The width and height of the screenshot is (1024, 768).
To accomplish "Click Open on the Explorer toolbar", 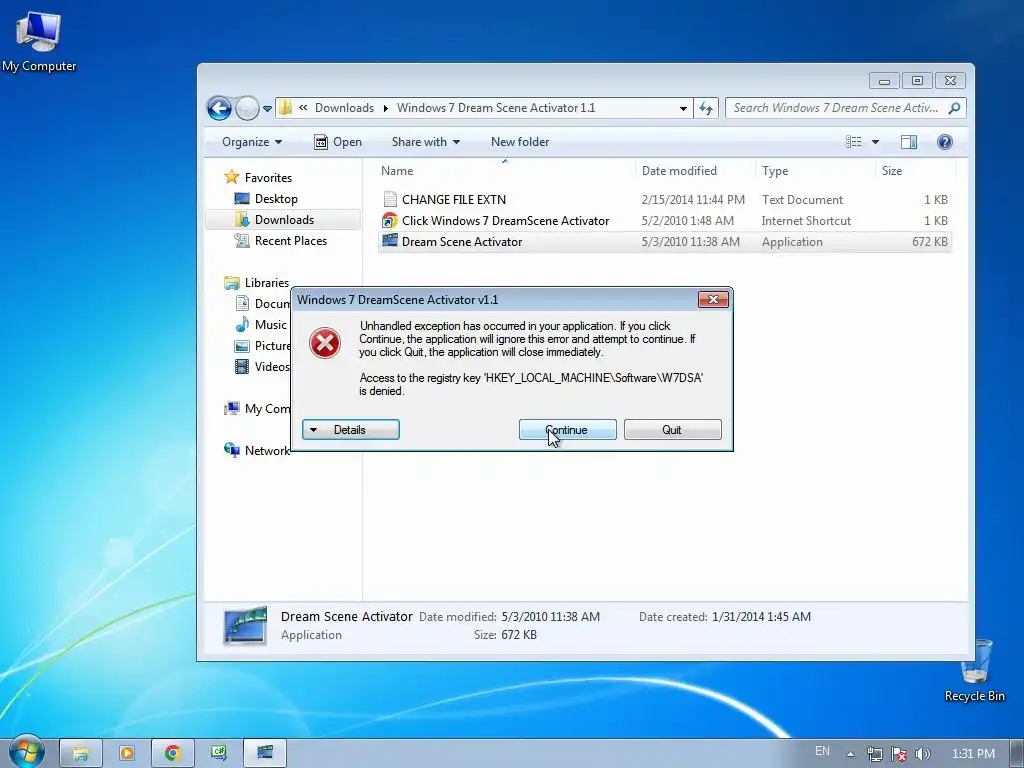I will 338,142.
